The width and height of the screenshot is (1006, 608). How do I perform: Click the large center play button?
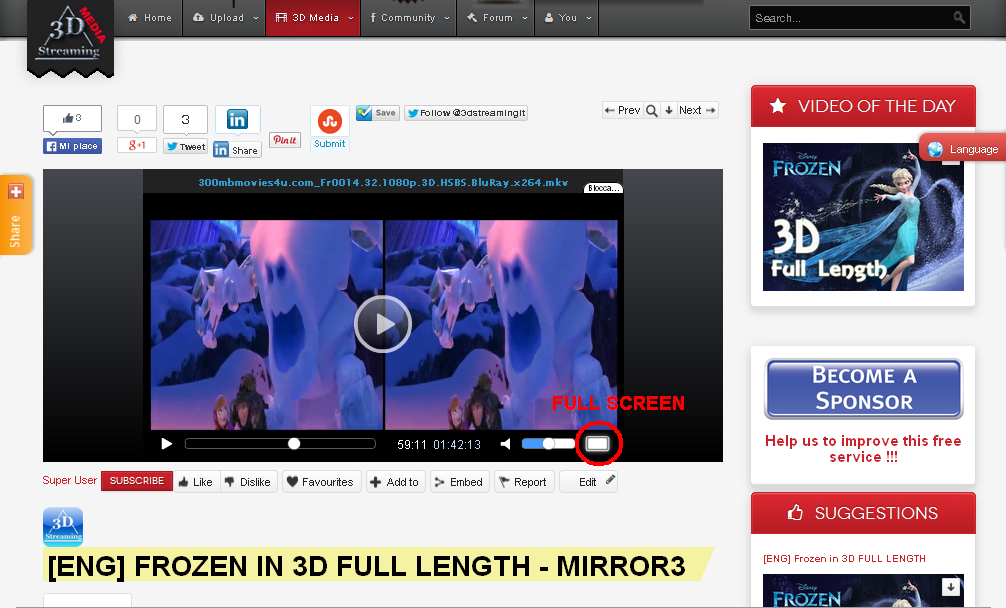coord(383,324)
